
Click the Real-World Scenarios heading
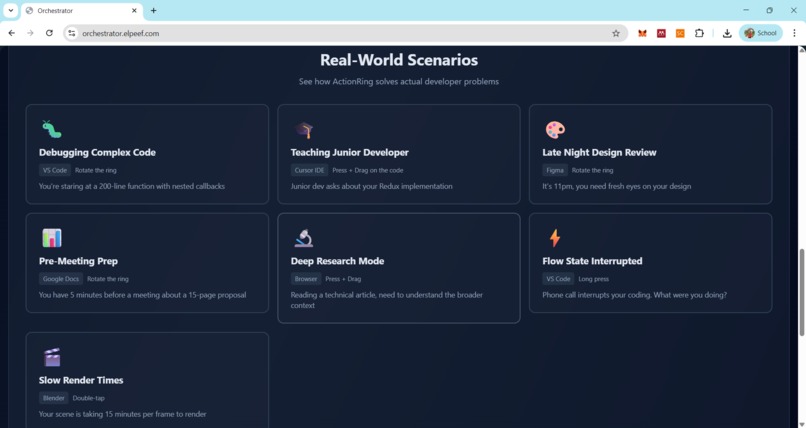[x=399, y=60]
